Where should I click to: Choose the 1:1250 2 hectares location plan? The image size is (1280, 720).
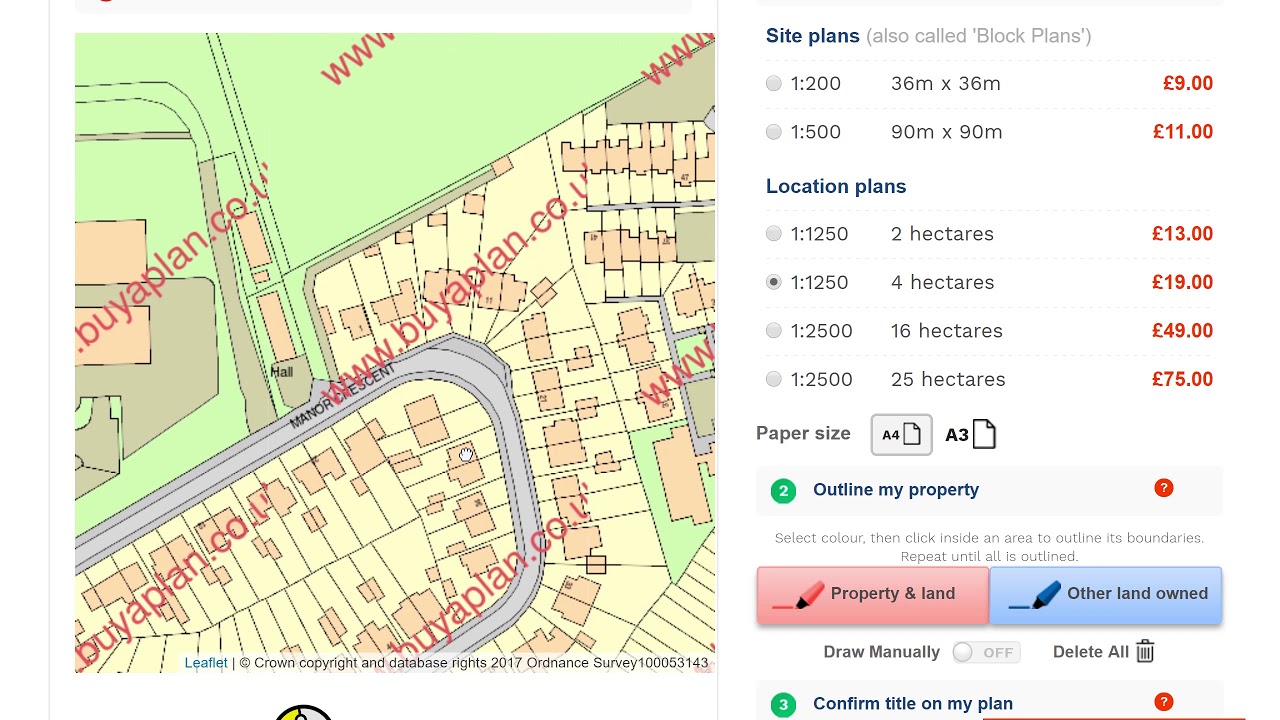coord(774,234)
